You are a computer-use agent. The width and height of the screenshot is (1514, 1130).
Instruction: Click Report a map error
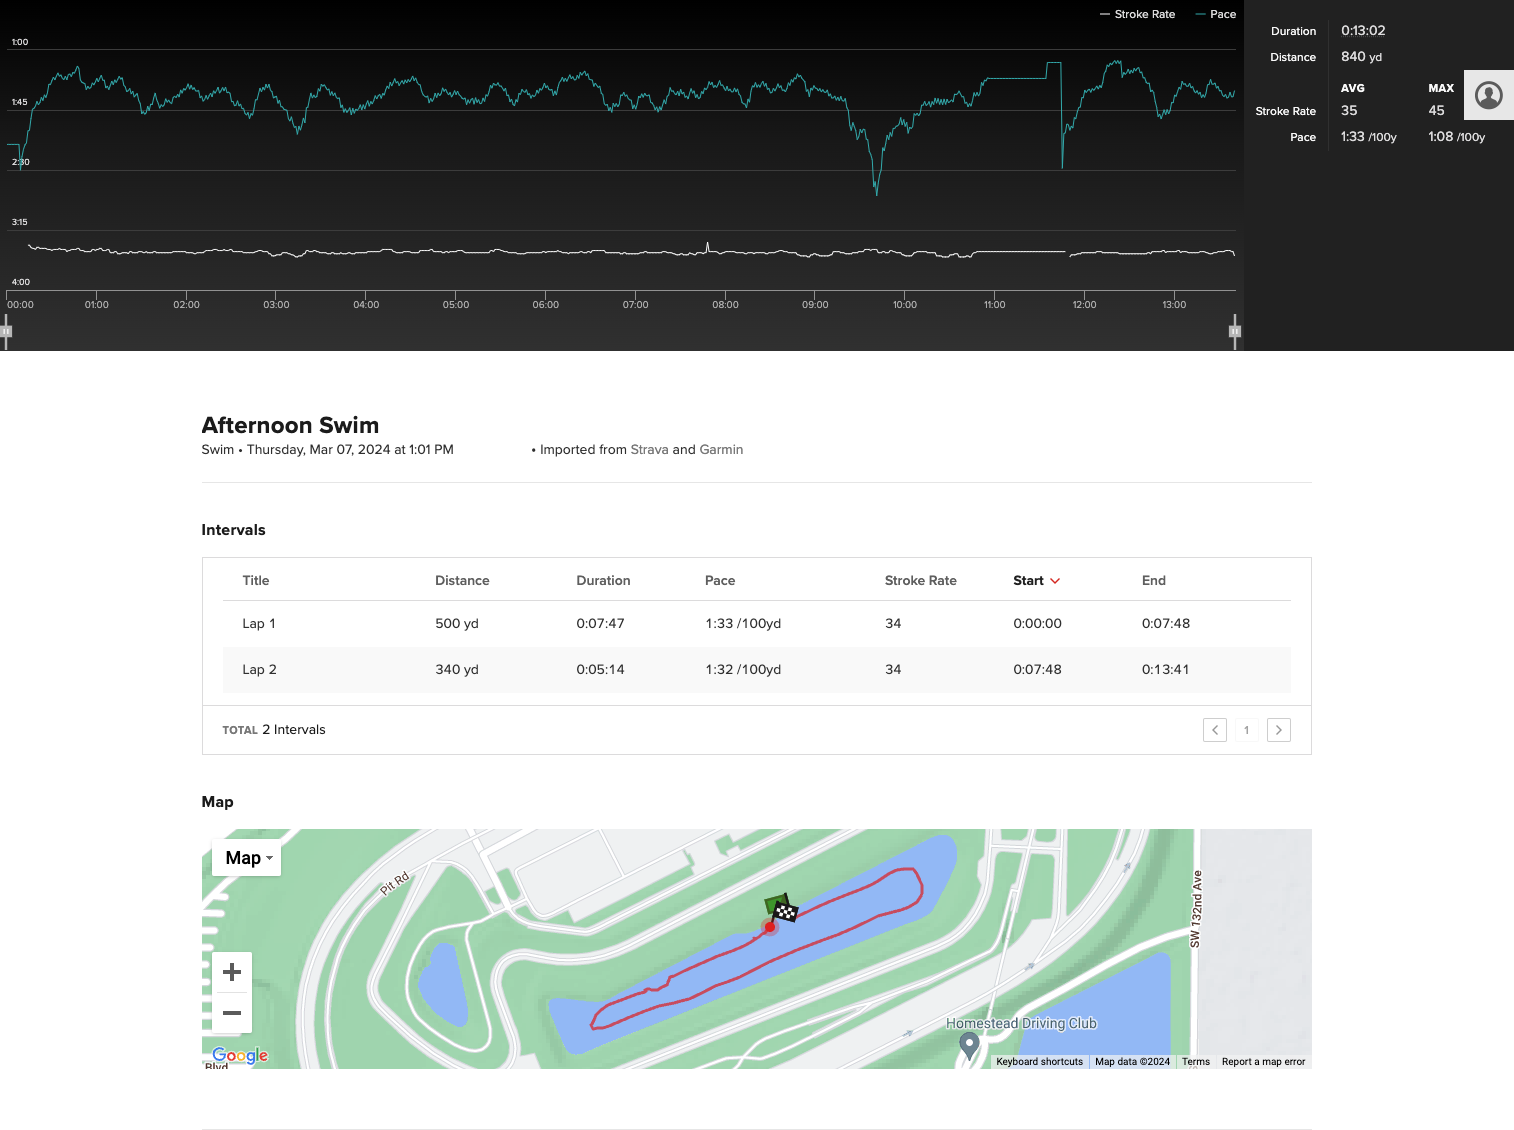pyautogui.click(x=1263, y=1061)
